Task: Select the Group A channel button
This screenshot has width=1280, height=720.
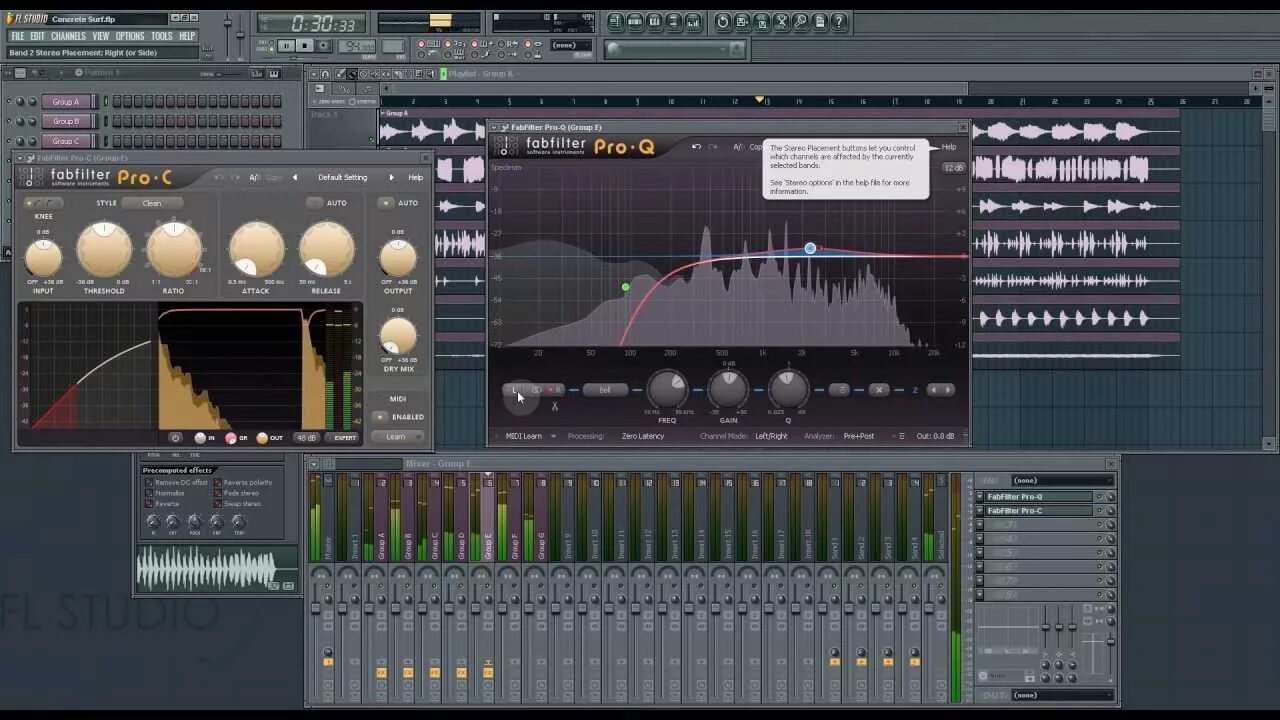Action: pos(66,102)
